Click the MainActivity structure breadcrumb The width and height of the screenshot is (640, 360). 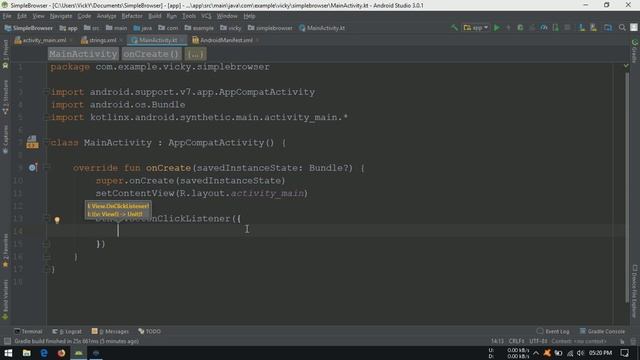click(x=83, y=54)
